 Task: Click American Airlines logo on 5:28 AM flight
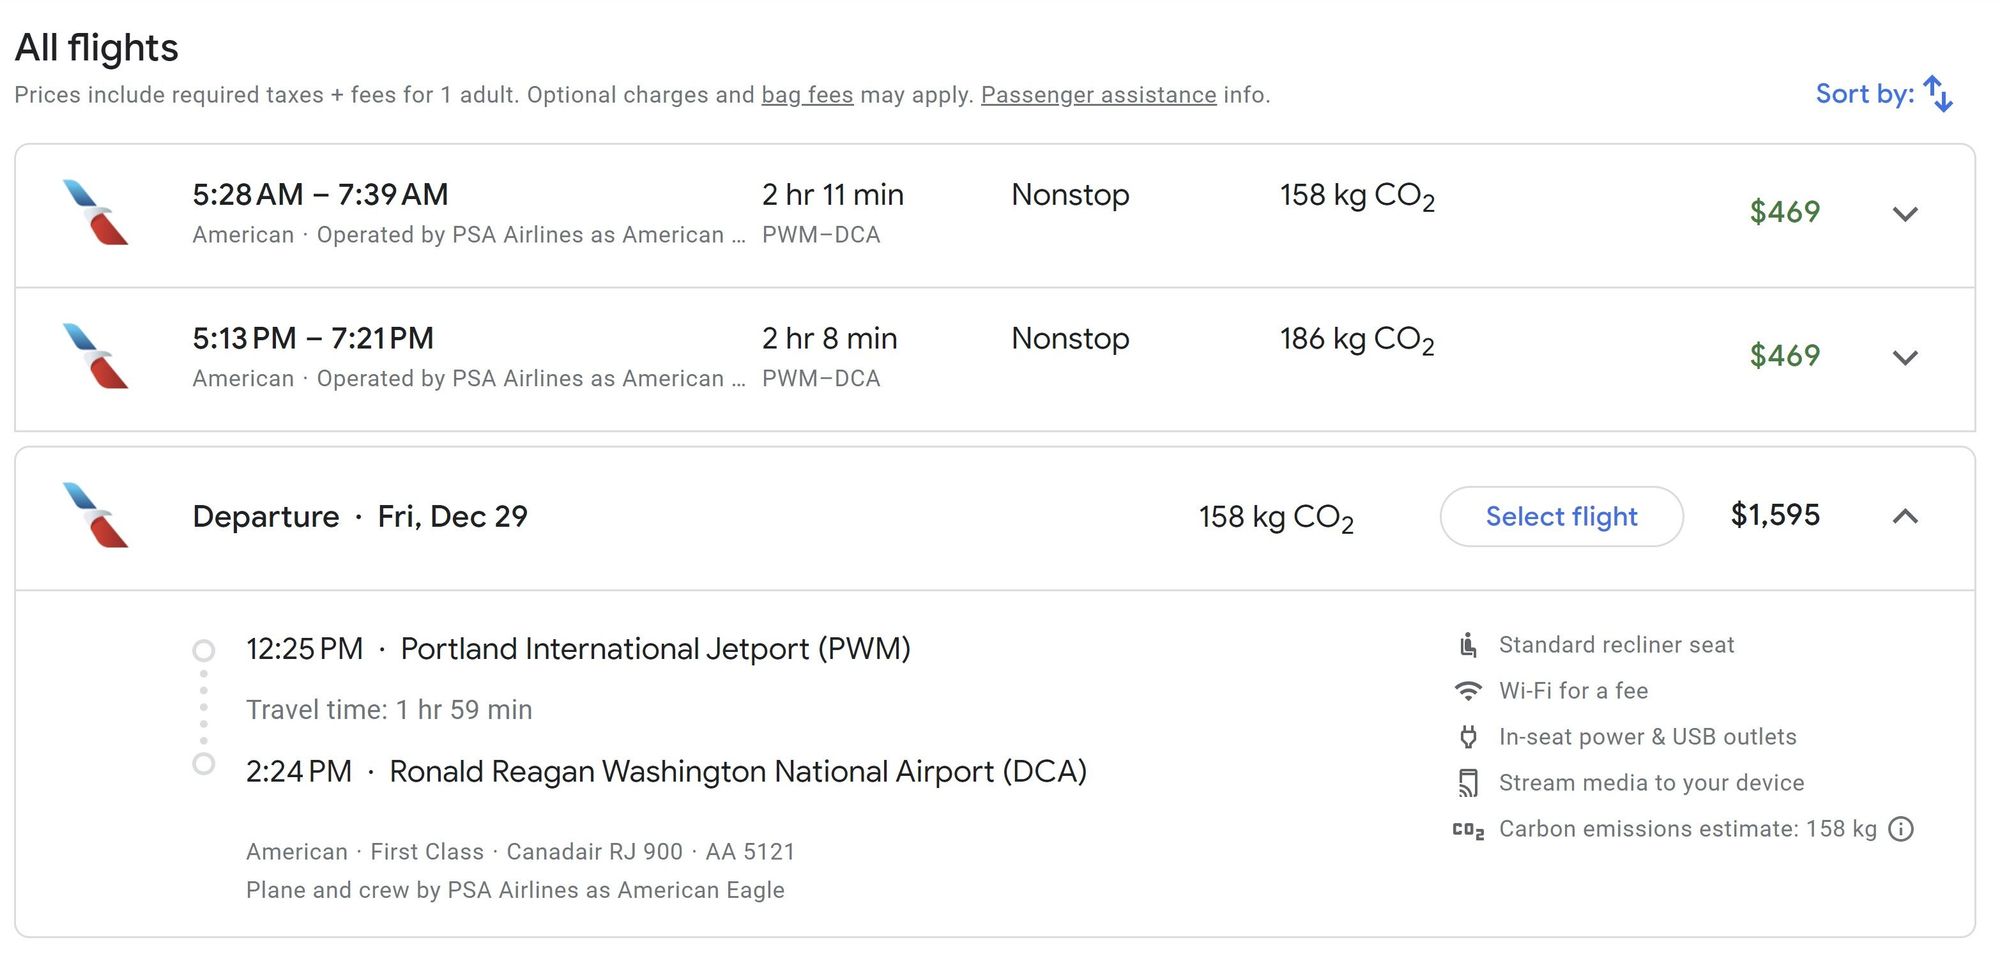coord(95,212)
